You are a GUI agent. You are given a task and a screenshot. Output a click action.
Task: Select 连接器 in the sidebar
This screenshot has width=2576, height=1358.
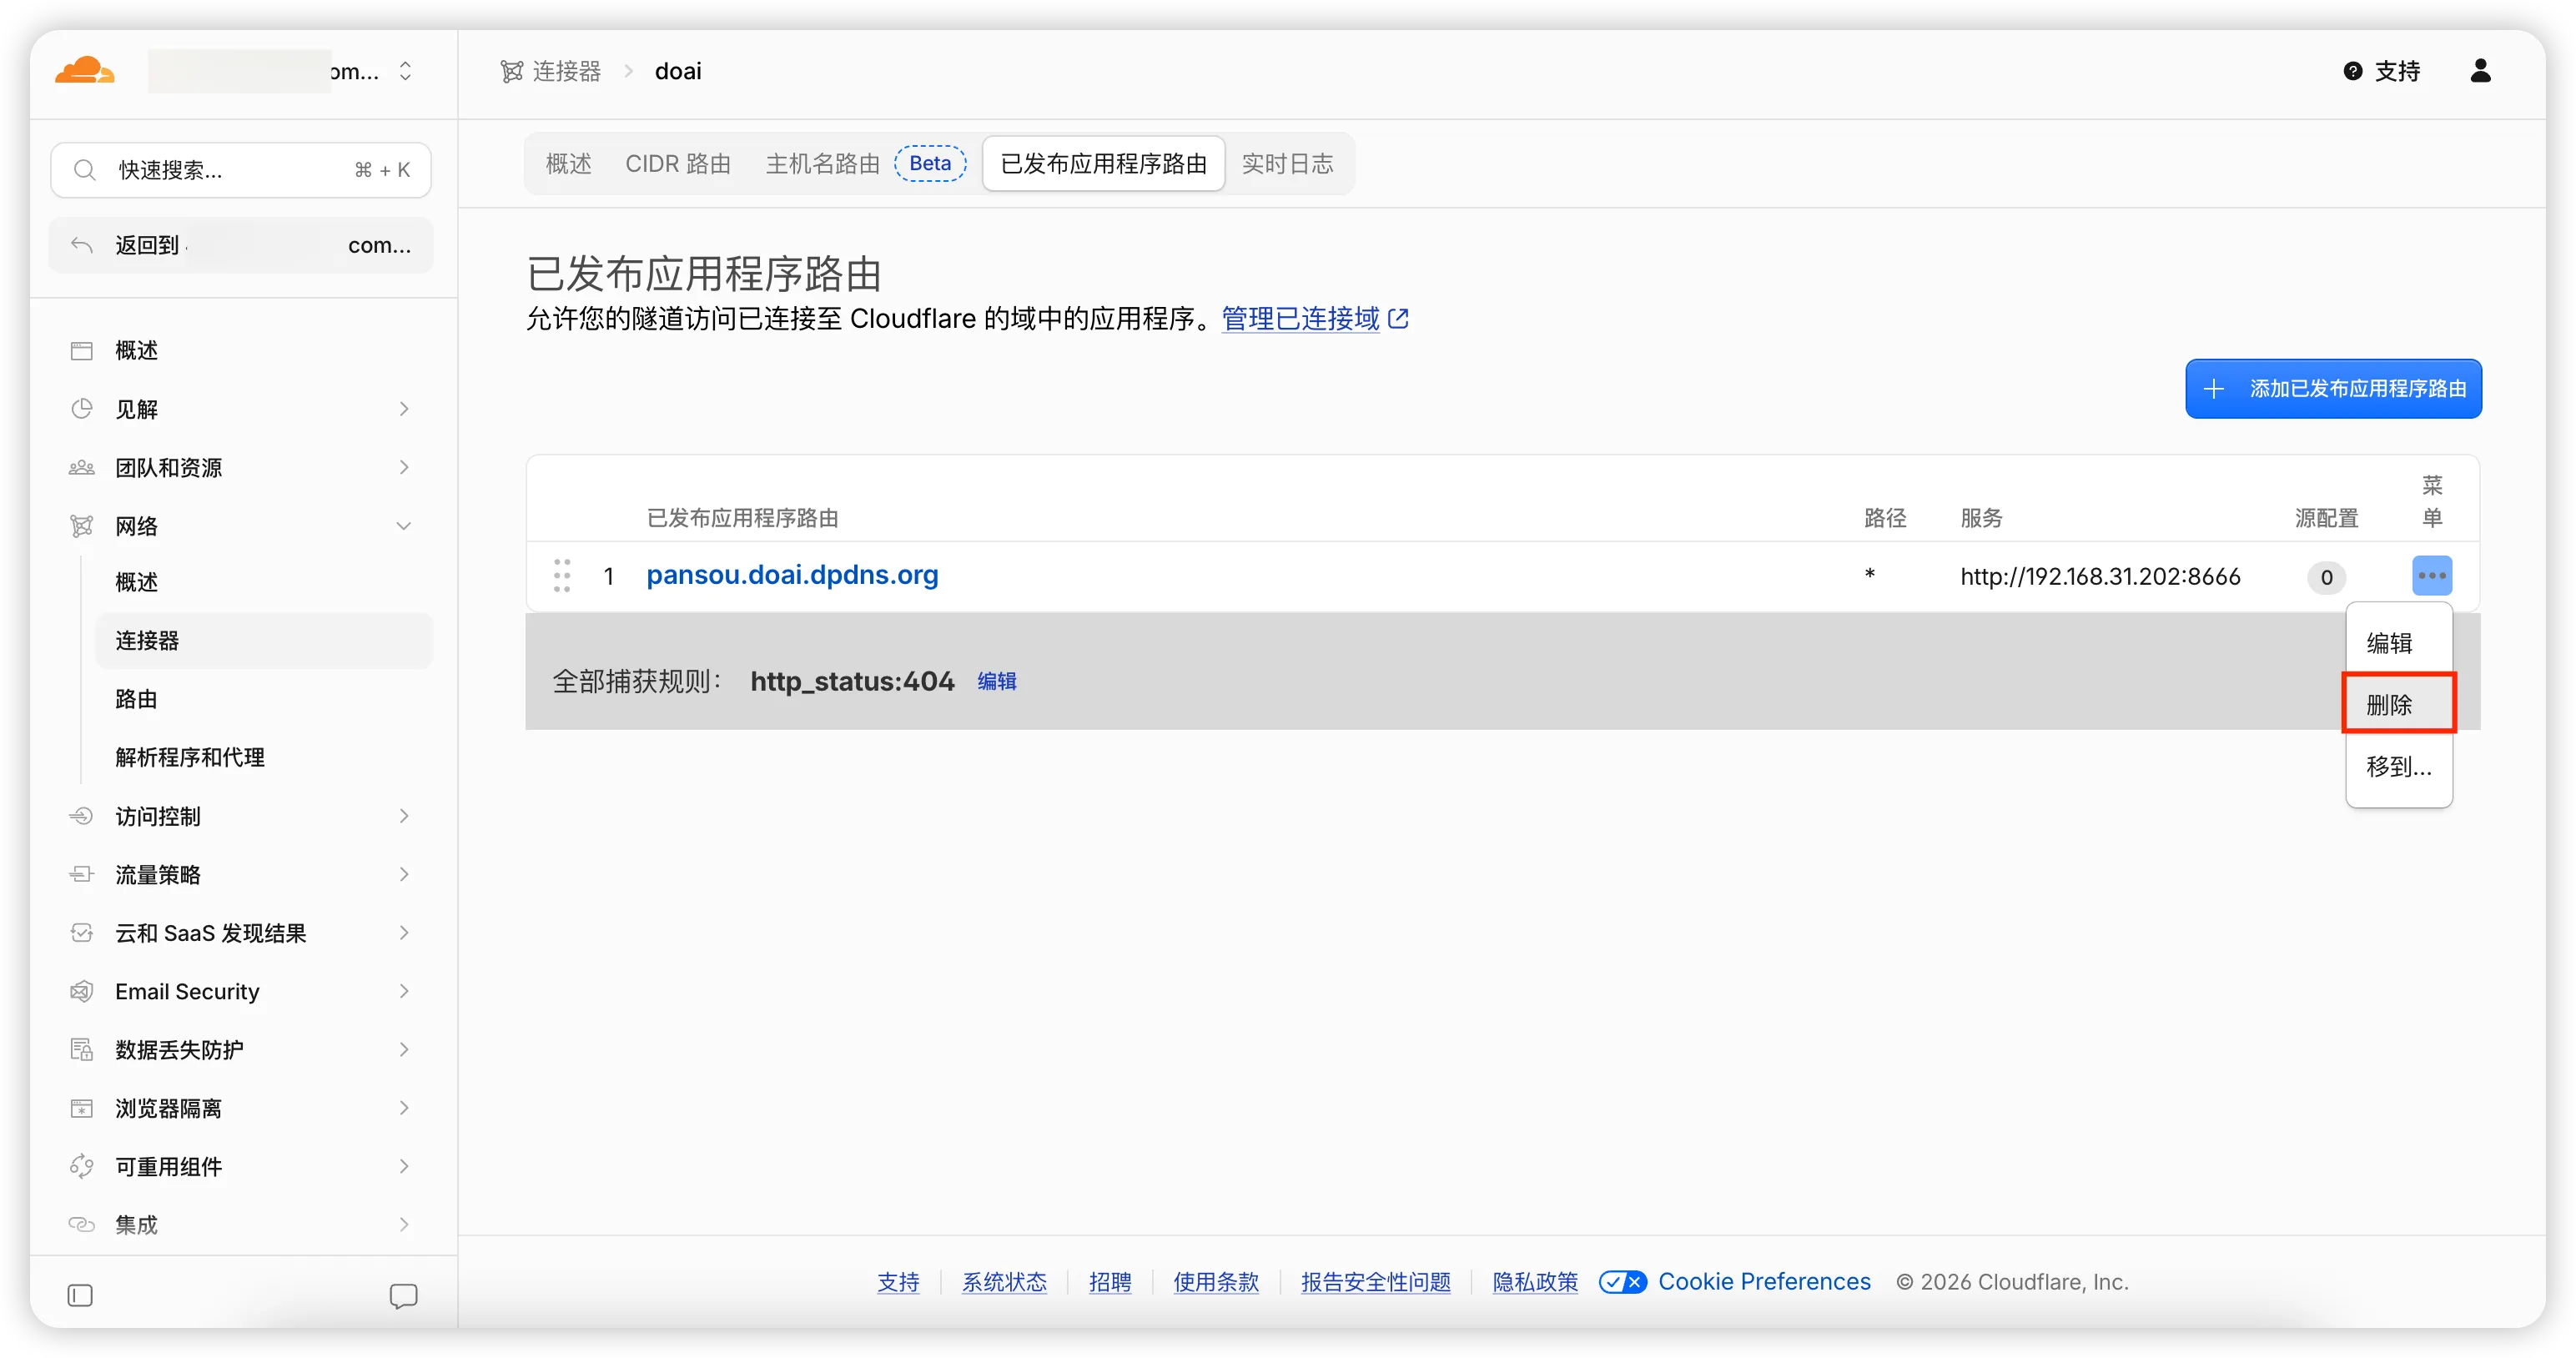(x=264, y=640)
